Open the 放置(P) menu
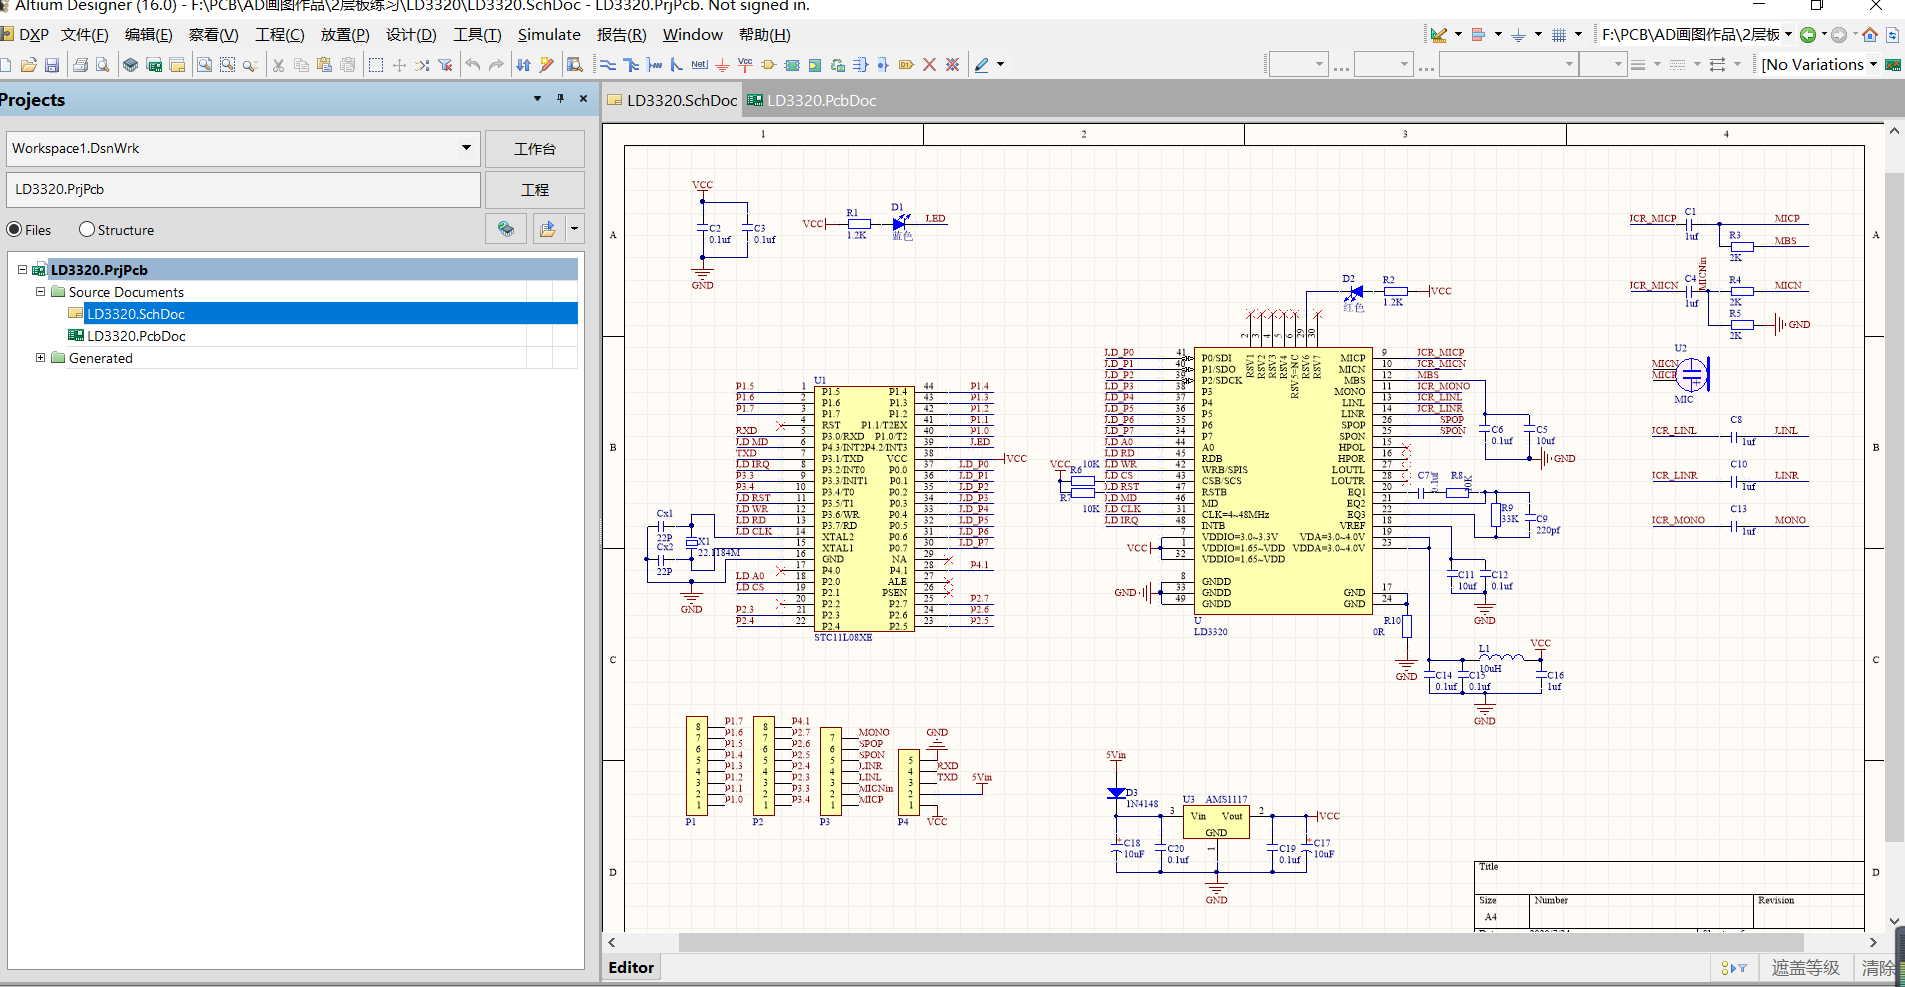 [x=345, y=35]
